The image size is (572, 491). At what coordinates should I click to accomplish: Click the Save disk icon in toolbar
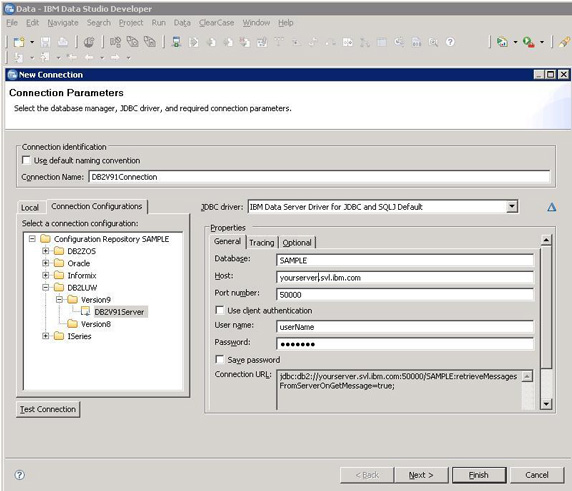point(45,42)
